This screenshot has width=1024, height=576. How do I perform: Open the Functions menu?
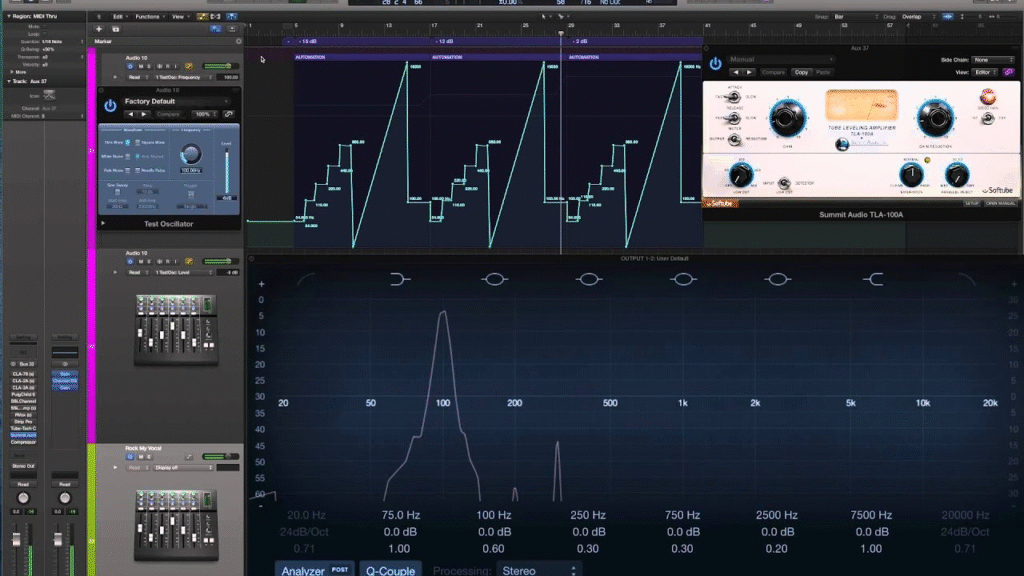coord(149,17)
